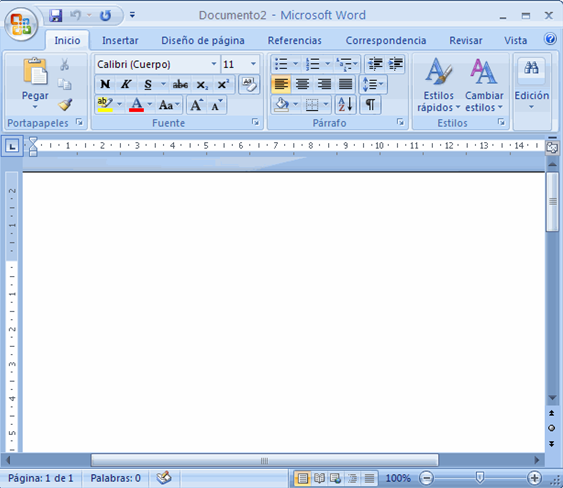563x488 pixels.
Task: Open the Diseño de página tab
Action: click(203, 40)
